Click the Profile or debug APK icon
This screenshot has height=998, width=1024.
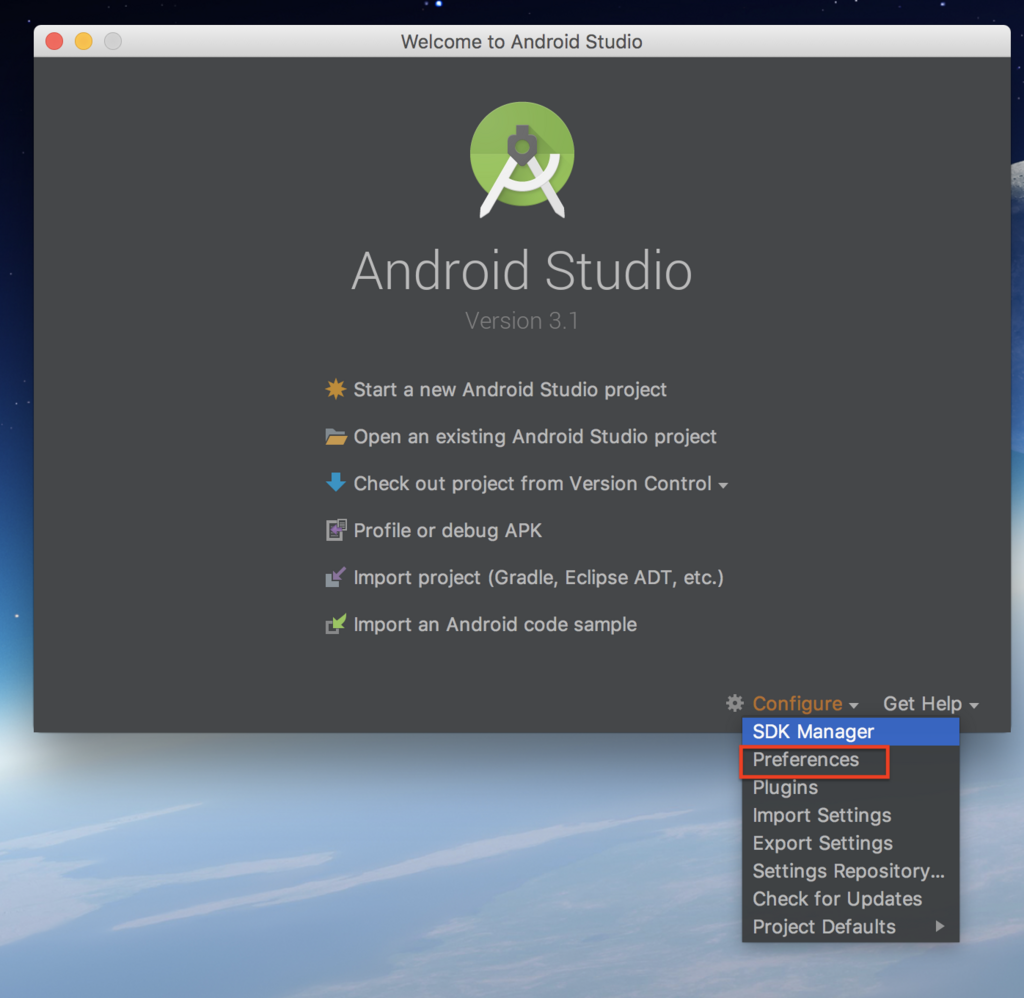[x=336, y=530]
